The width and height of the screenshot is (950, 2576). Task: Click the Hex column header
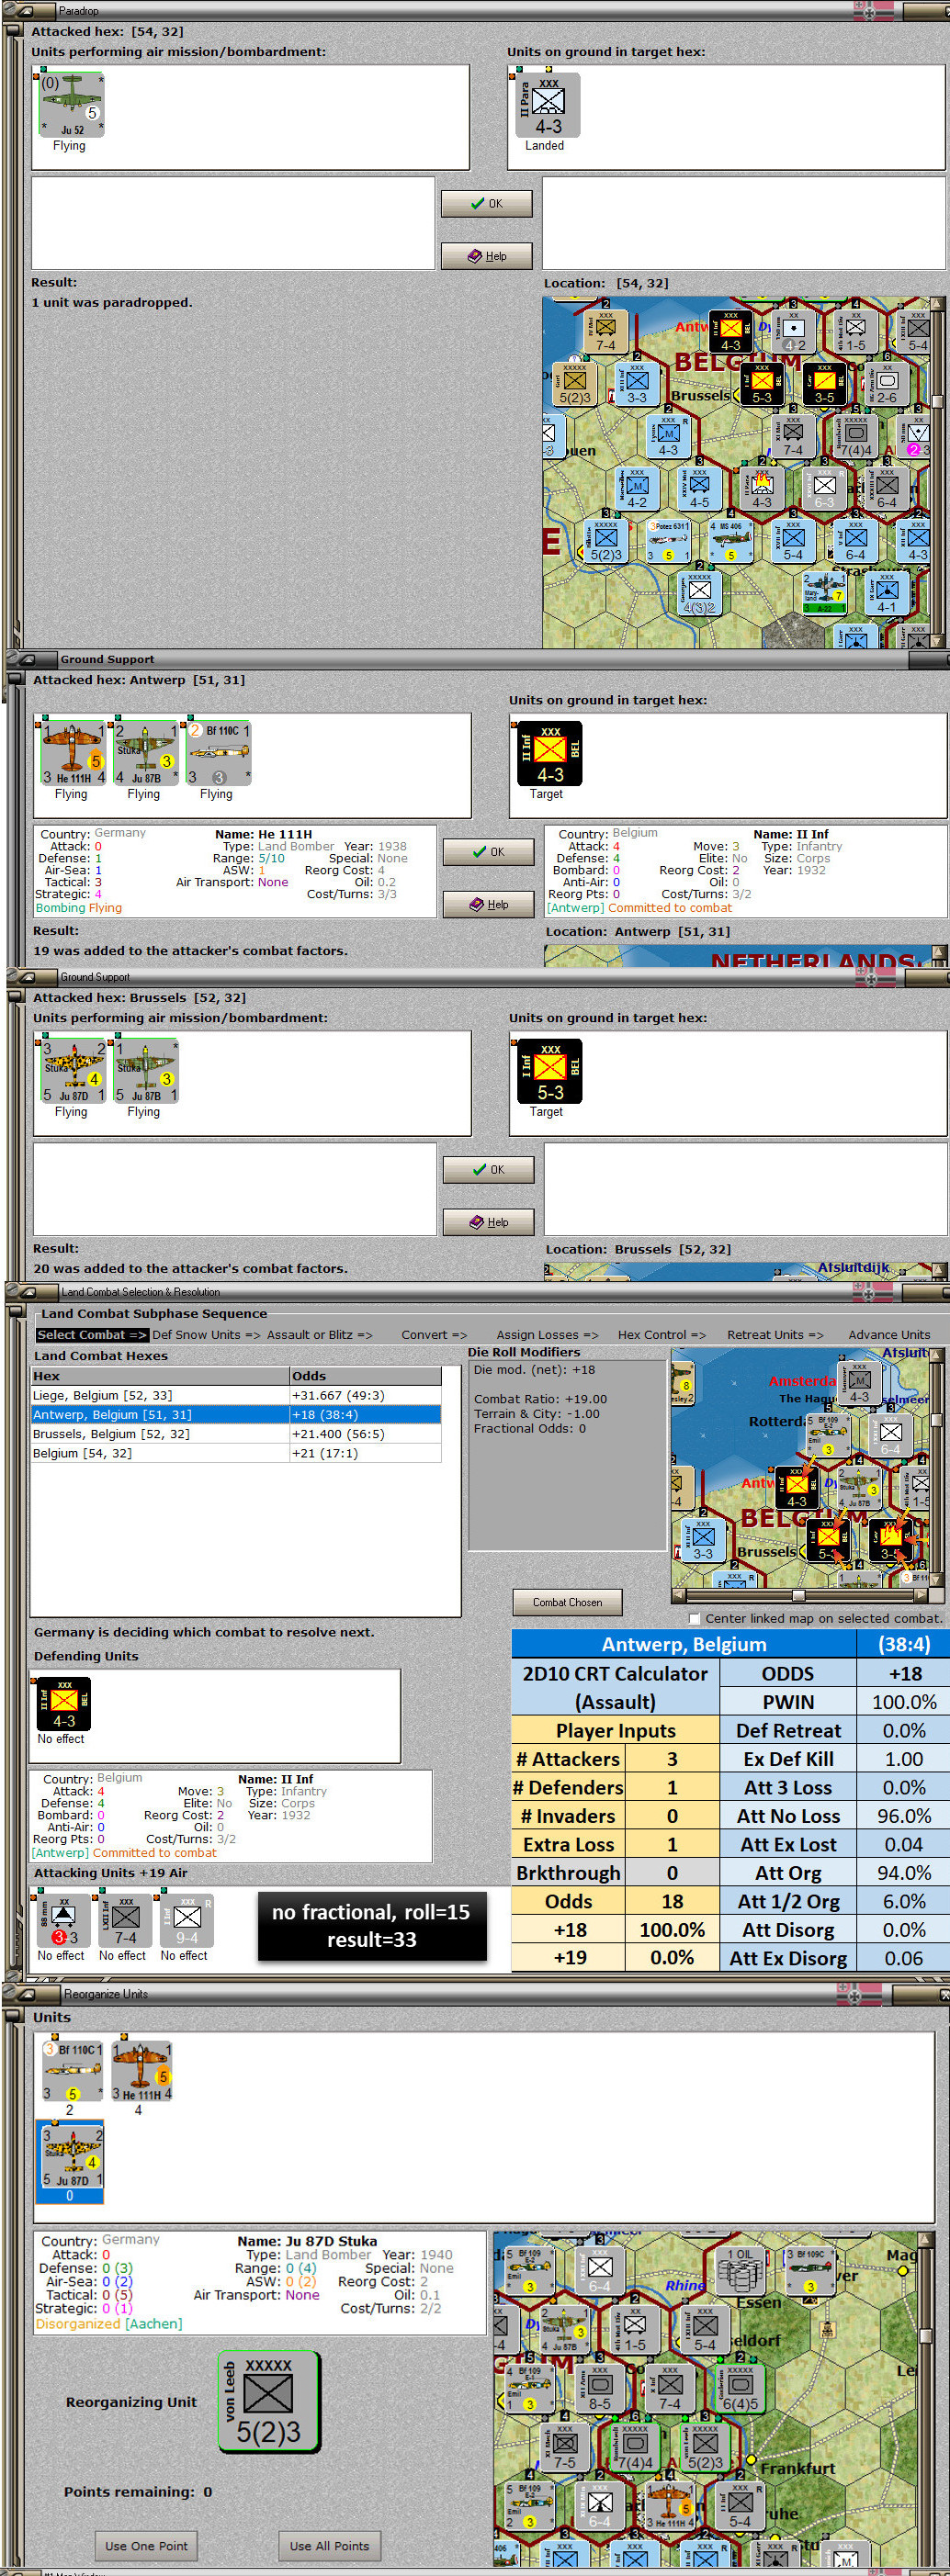160,1376
